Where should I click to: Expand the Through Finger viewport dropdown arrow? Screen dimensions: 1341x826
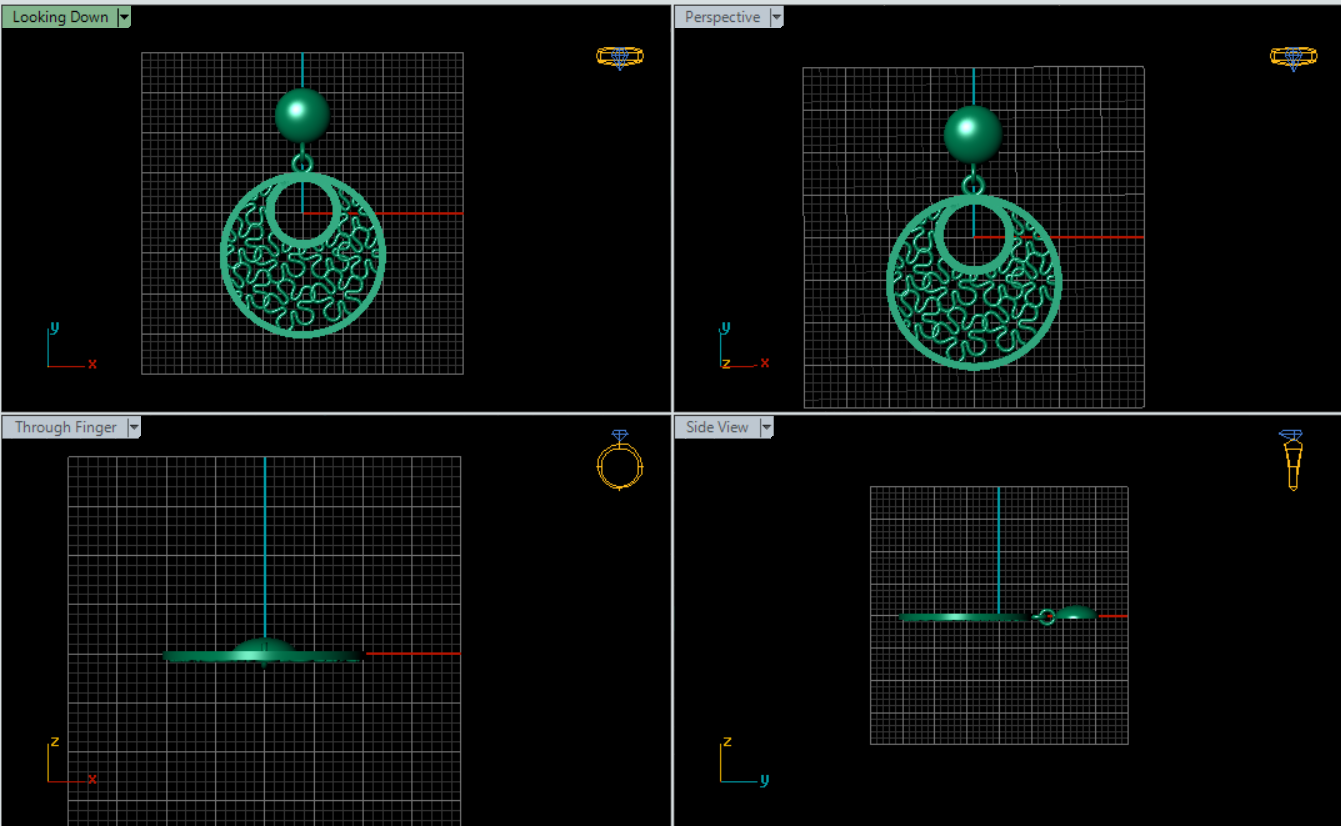[134, 427]
